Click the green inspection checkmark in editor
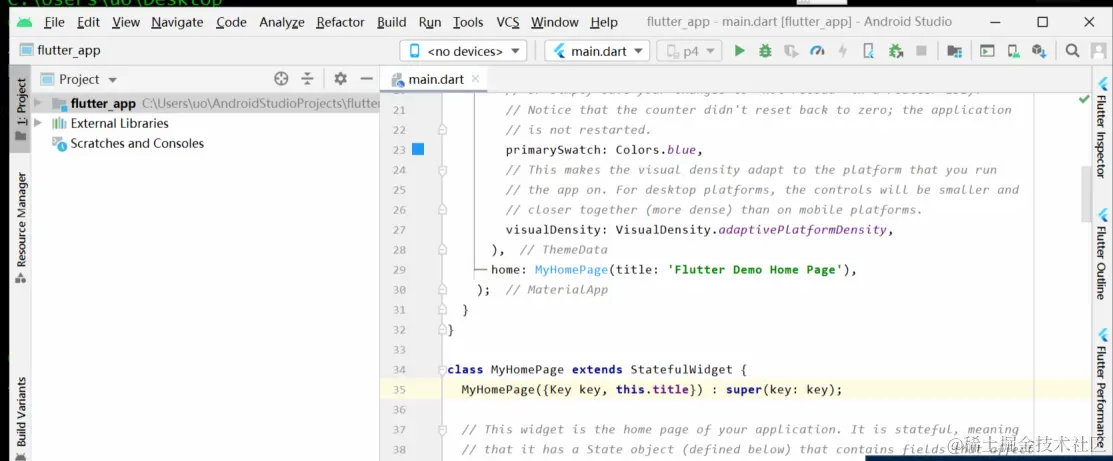 coord(1083,99)
